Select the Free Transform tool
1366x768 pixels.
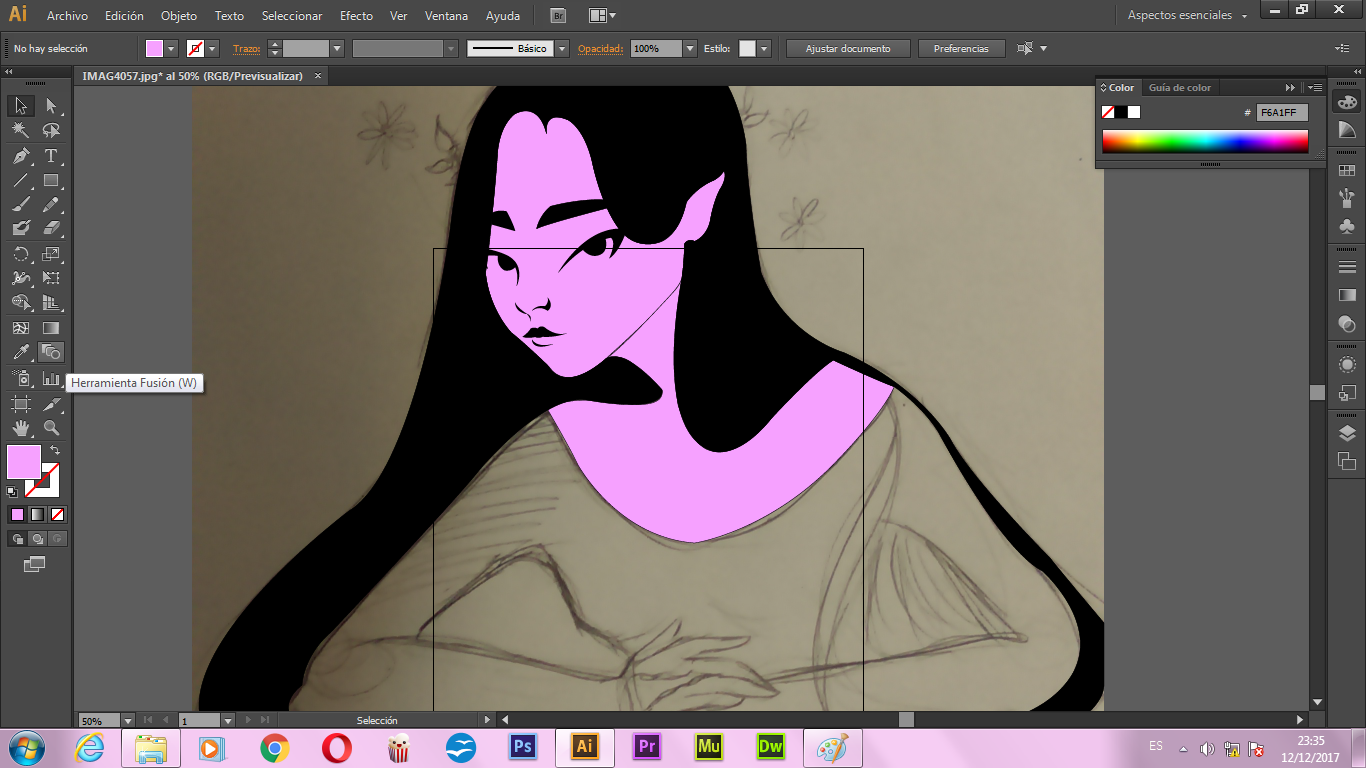[x=51, y=278]
